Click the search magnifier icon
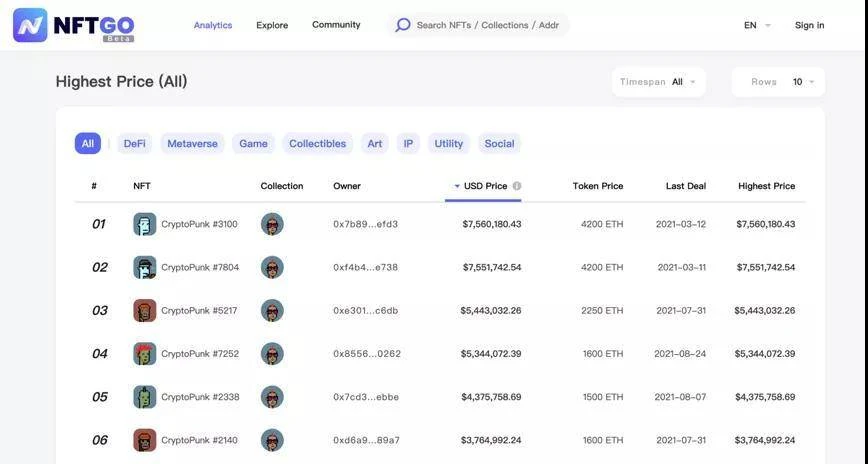Screen dimensions: 868x464 pos(403,25)
